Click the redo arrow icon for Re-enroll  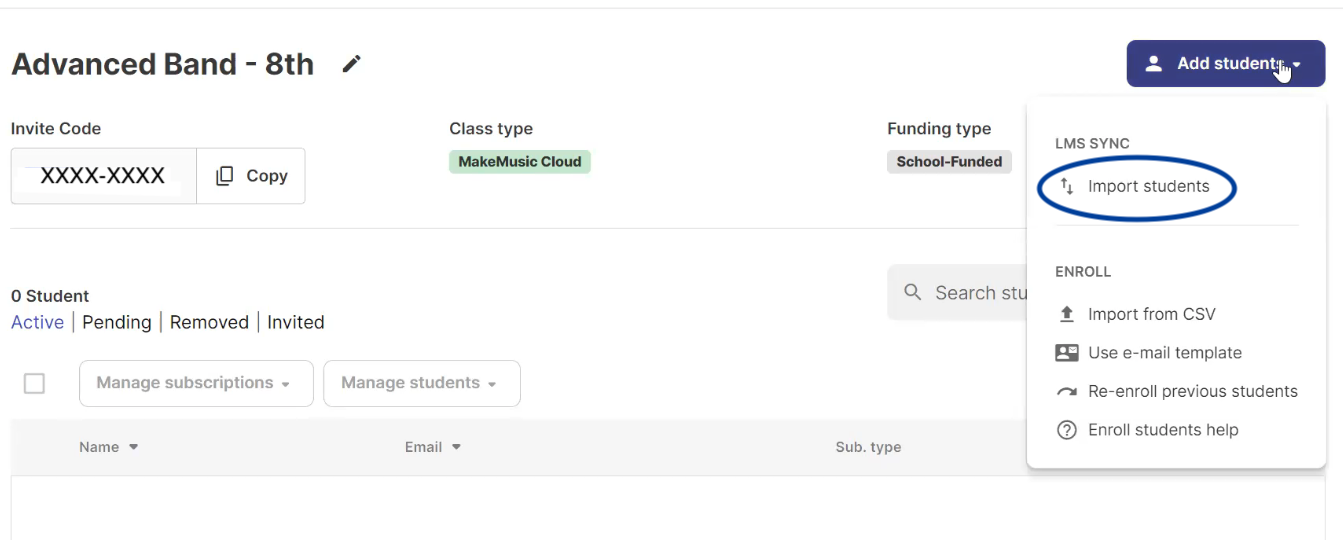click(x=1067, y=392)
